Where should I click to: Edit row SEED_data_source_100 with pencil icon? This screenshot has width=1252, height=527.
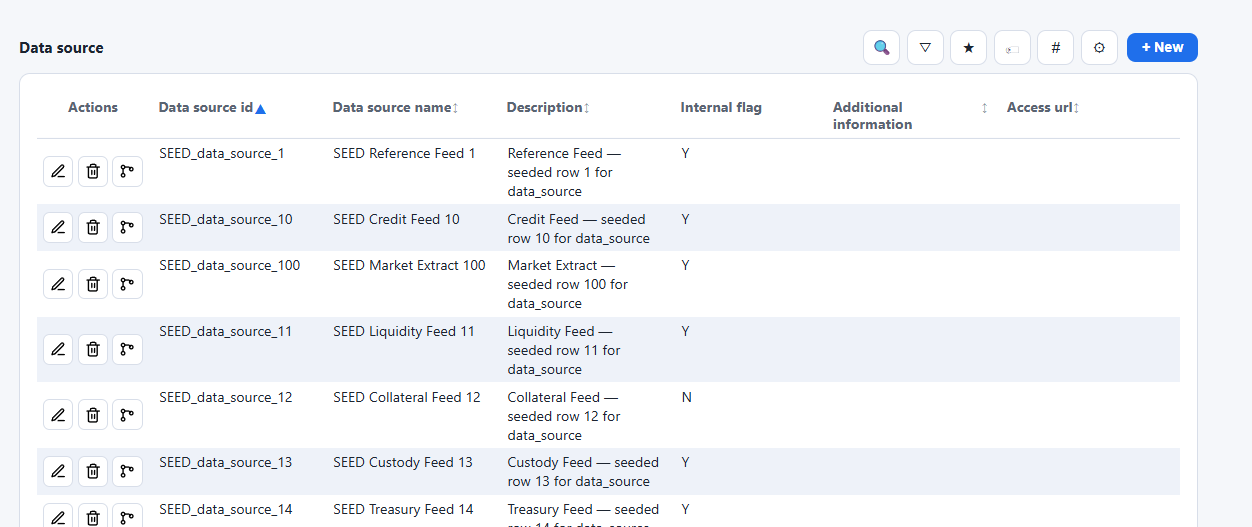pos(58,284)
